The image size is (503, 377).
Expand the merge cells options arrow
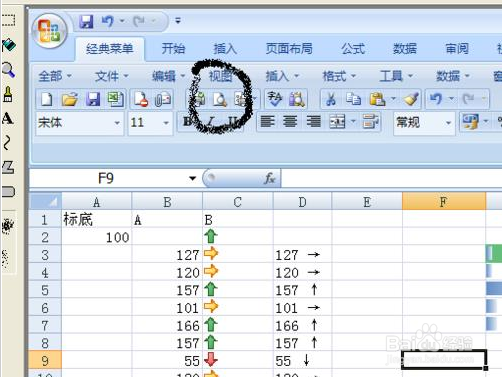click(x=353, y=122)
